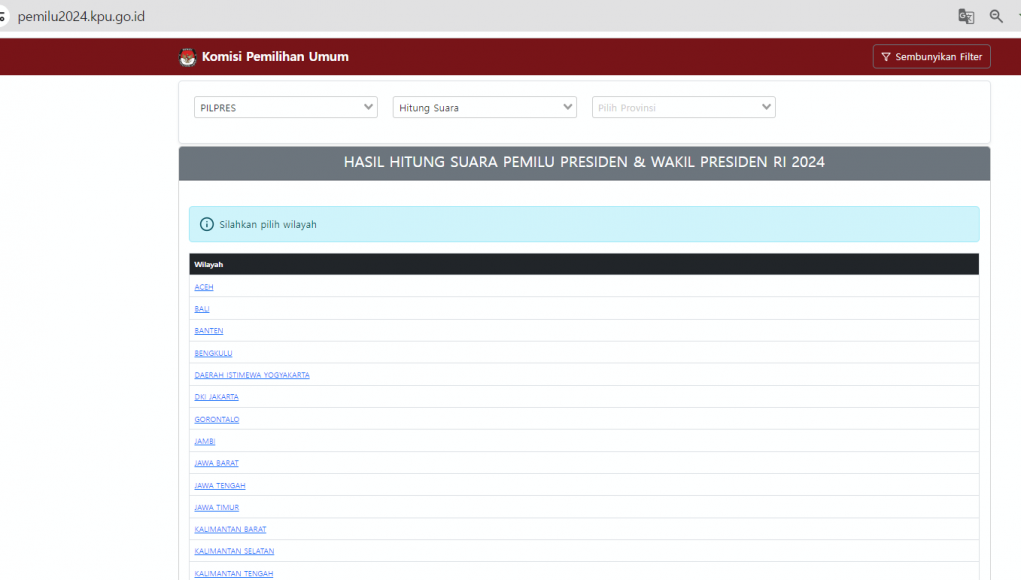Click the Wilayah column header
This screenshot has height=580, width=1021.
(x=209, y=264)
